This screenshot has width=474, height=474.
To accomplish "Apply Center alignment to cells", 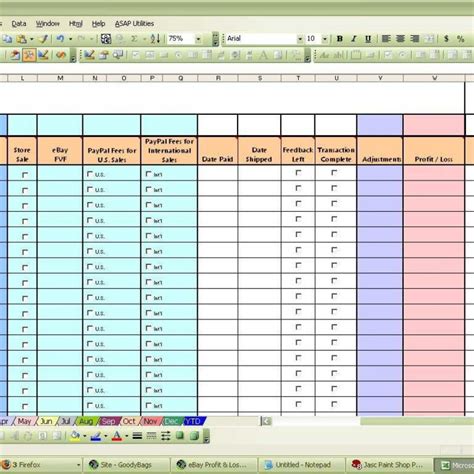I will 400,39.
